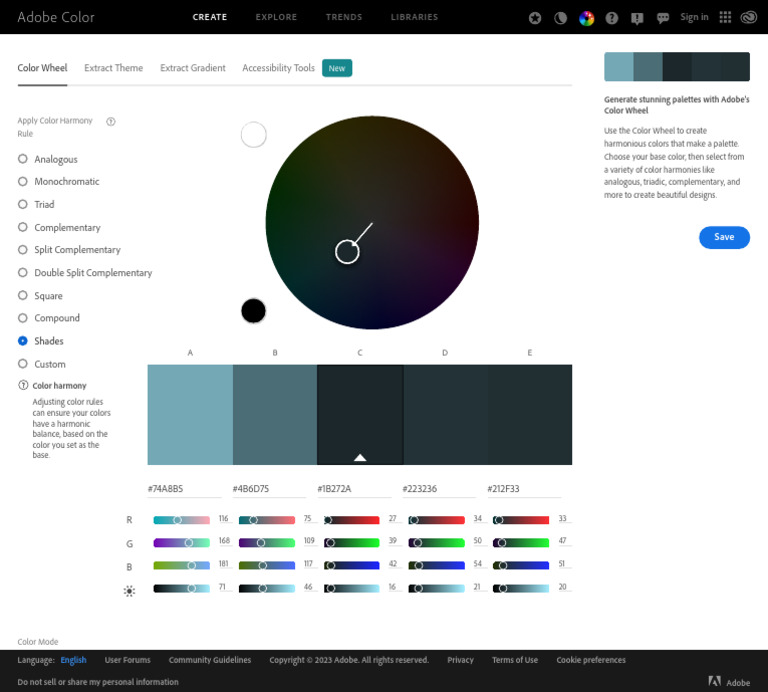
Task: Click the Adobe logo in footer
Action: (729, 682)
